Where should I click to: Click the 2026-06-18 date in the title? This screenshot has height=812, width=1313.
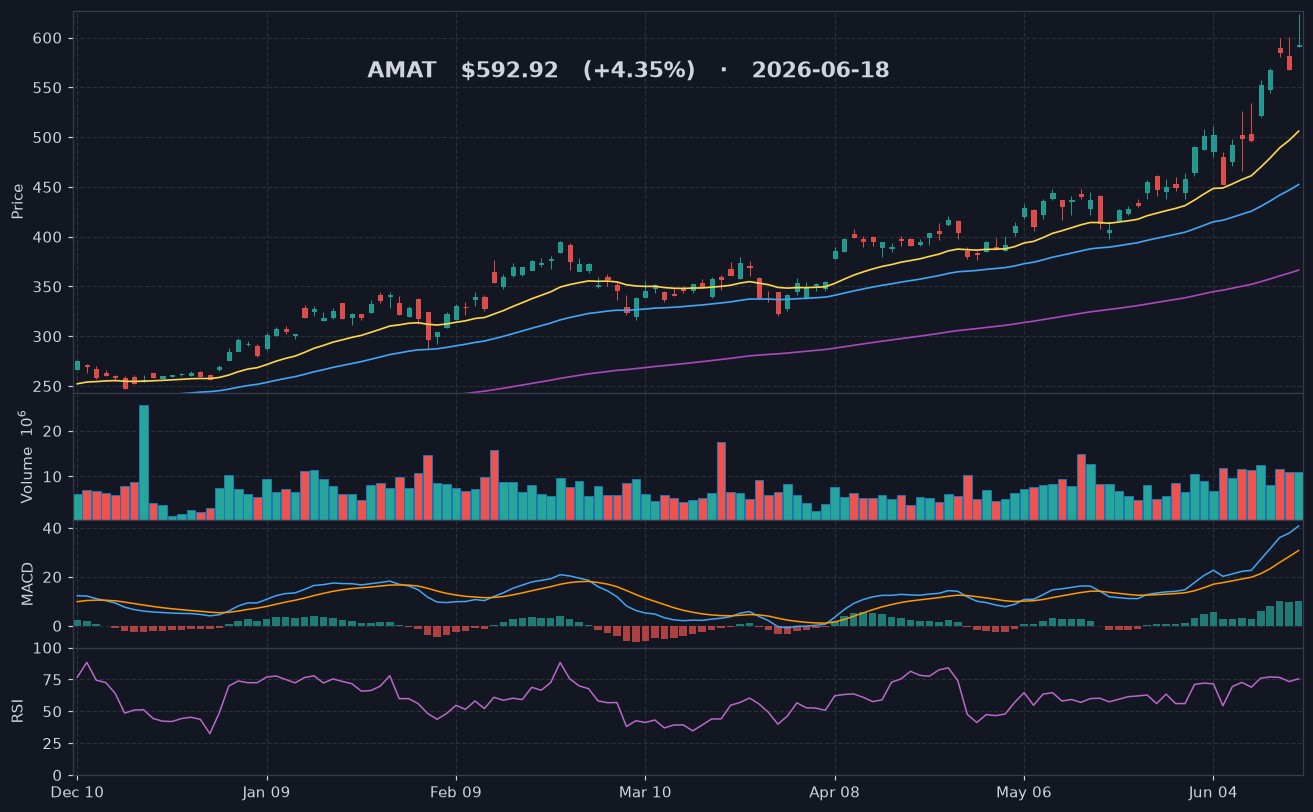tap(820, 71)
